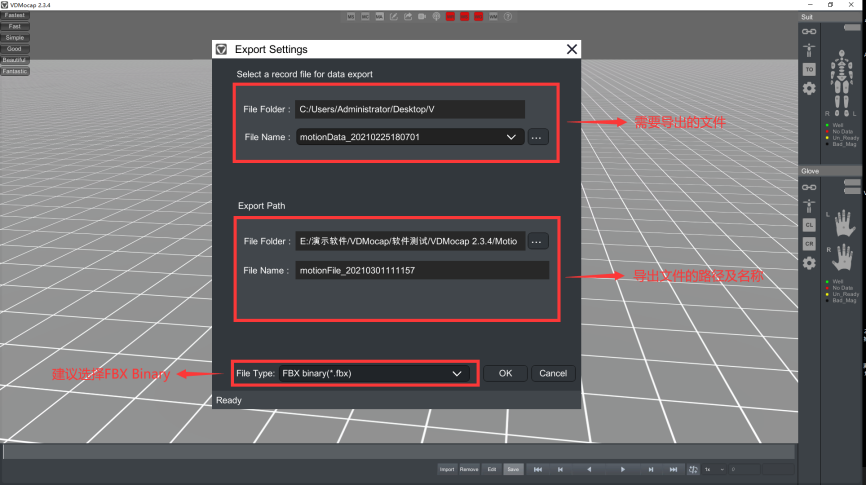Open the File Type dropdown

[x=457, y=373]
